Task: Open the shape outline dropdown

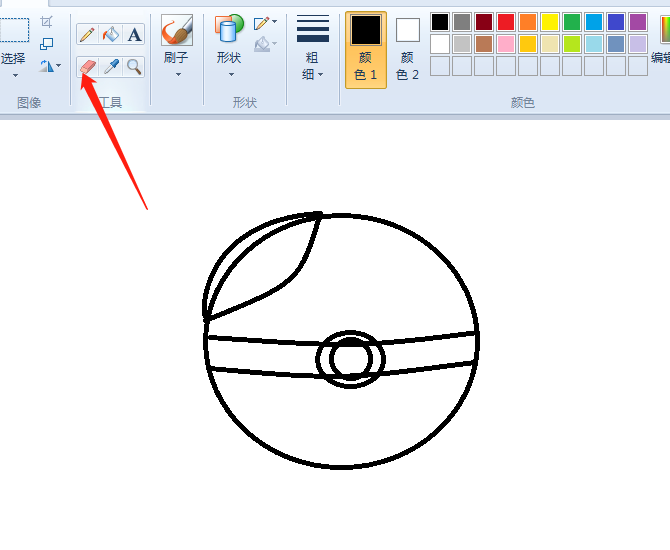Action: click(265, 23)
